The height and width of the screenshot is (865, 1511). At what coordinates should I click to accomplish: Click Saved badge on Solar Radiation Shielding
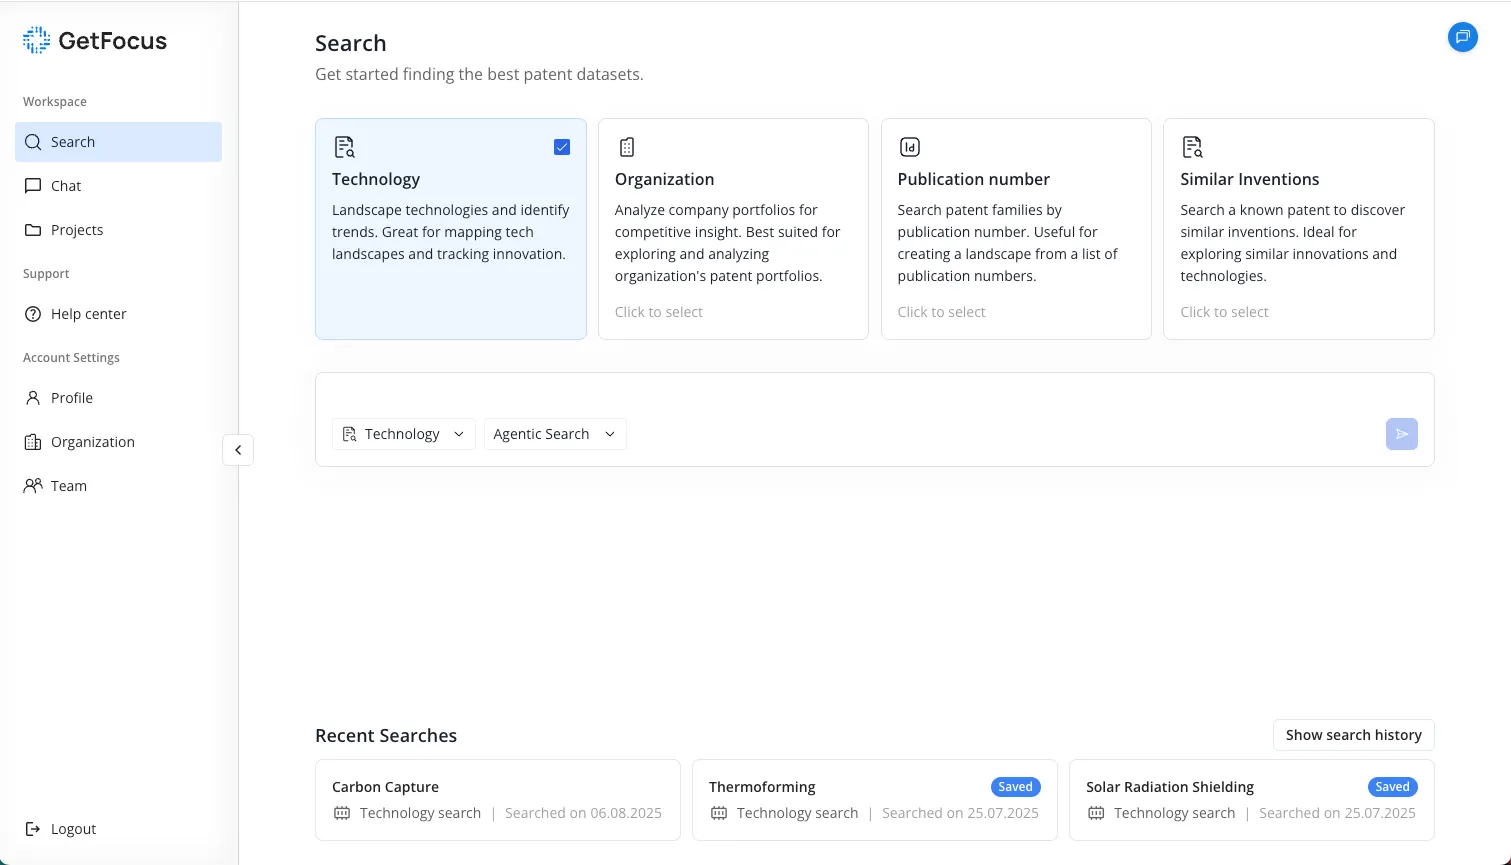point(1392,787)
